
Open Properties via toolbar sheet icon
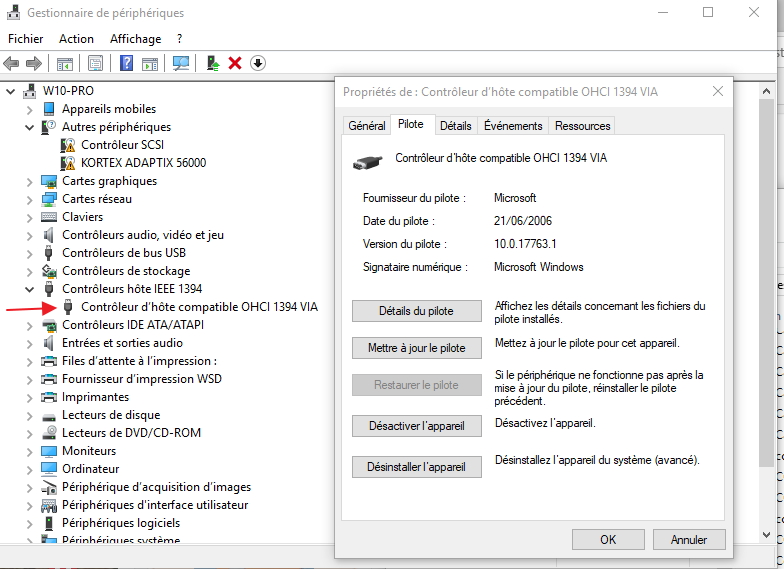96,64
